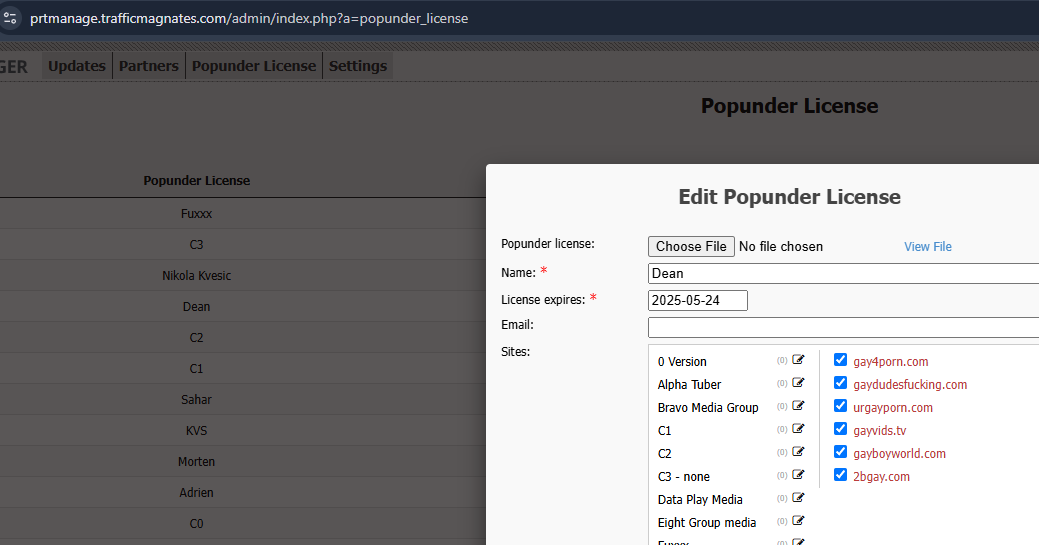Viewport: 1039px width, 545px height.
Task: Switch to the Partners menu tab
Action: click(x=149, y=66)
